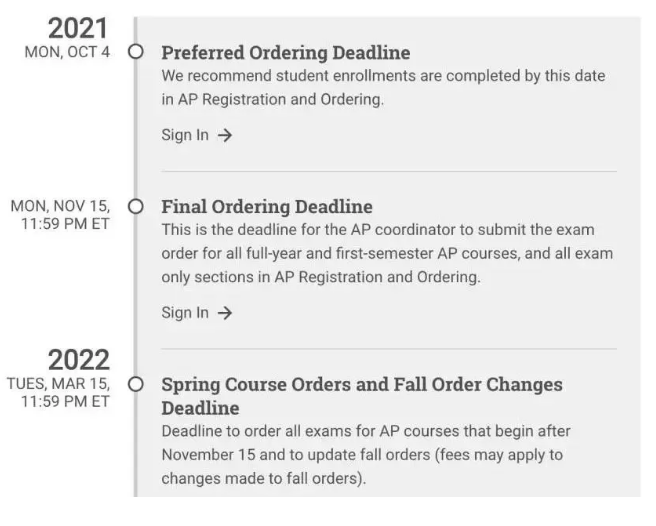The height and width of the screenshot is (526, 656).
Task: Click the 2022 year label
Action: (x=79, y=360)
